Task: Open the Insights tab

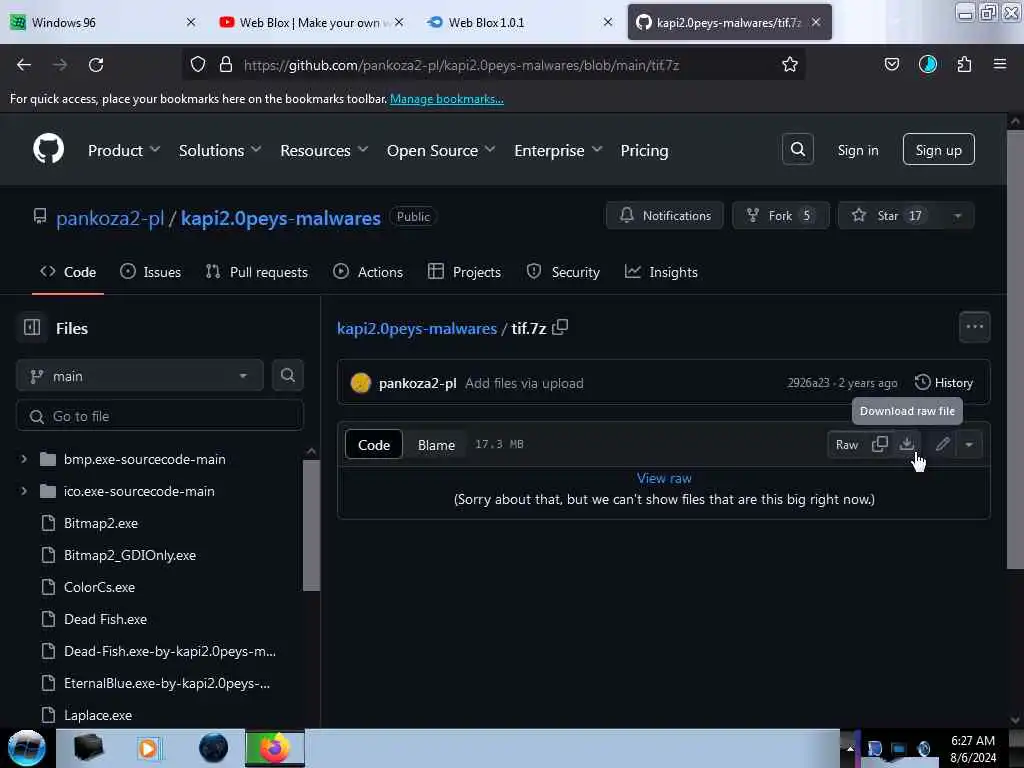Action: (x=661, y=272)
